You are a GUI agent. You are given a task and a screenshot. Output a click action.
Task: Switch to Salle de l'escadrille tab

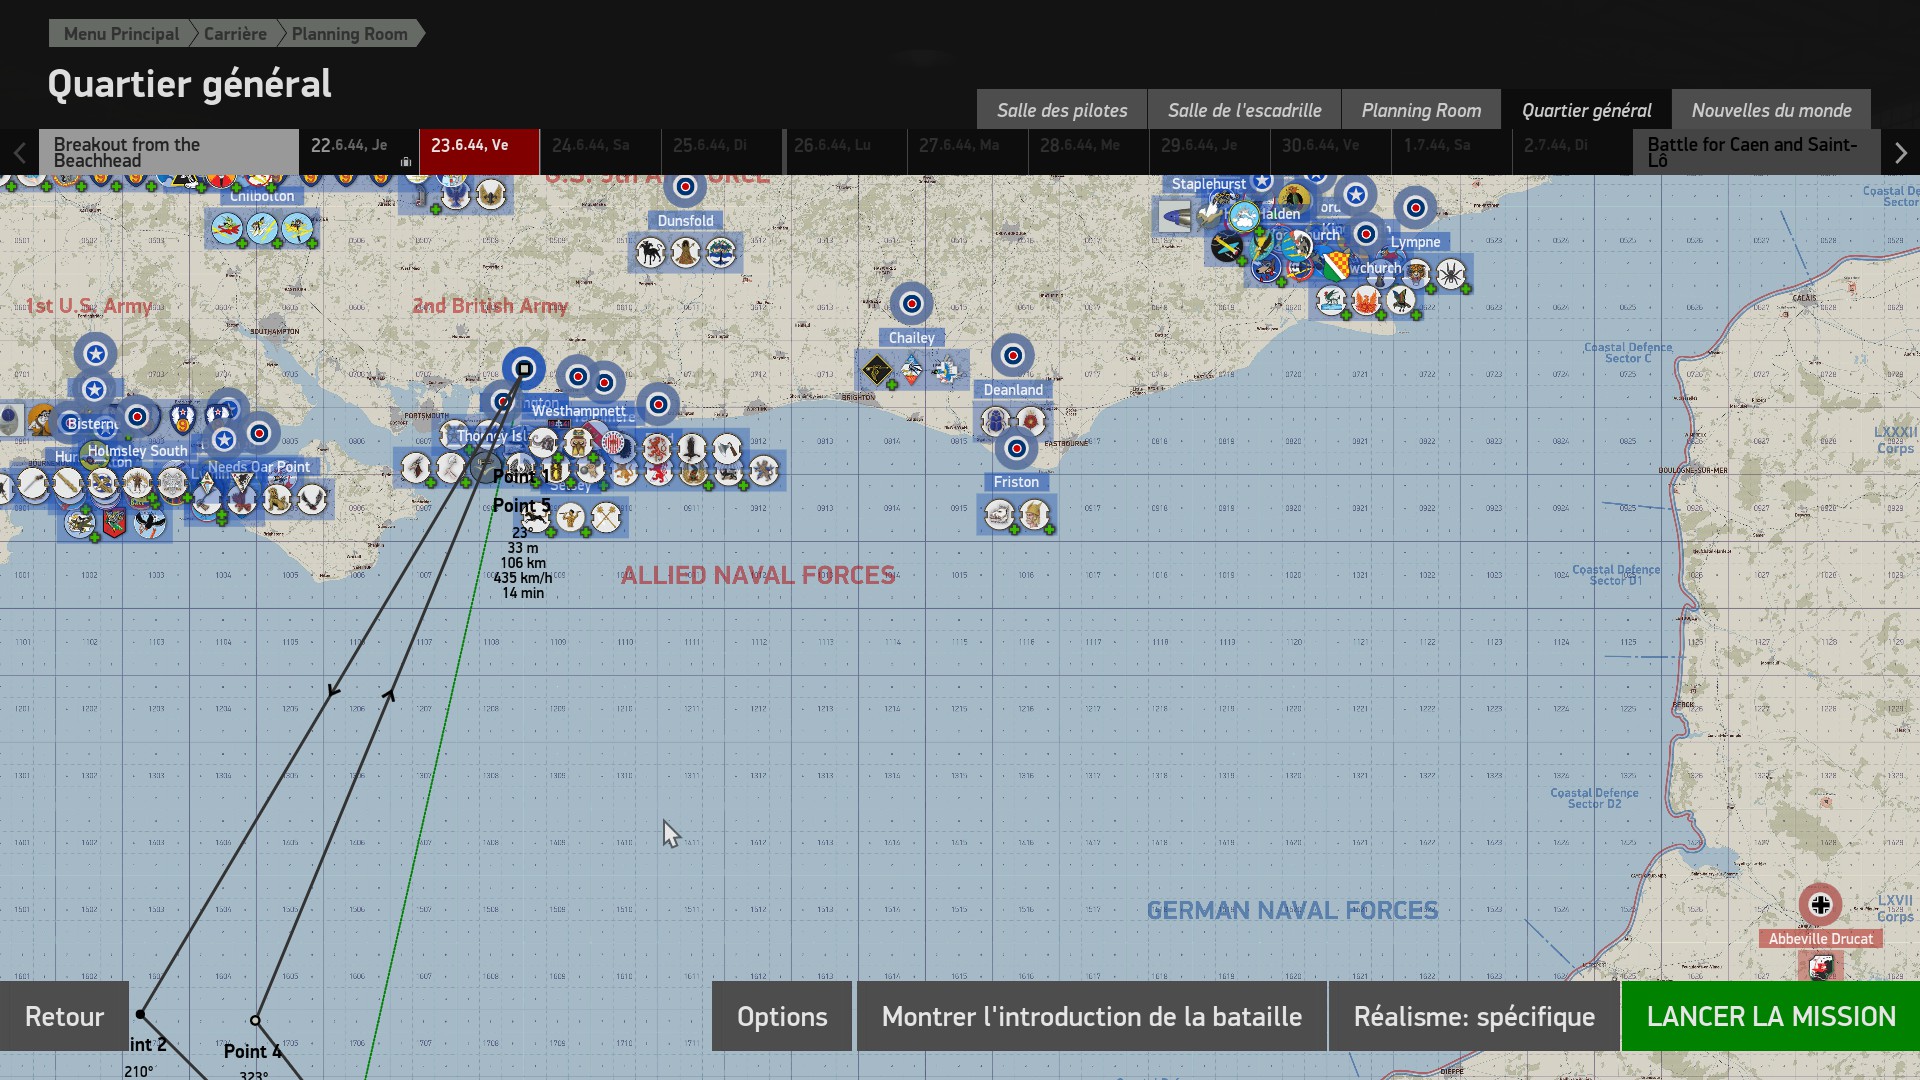1244,110
